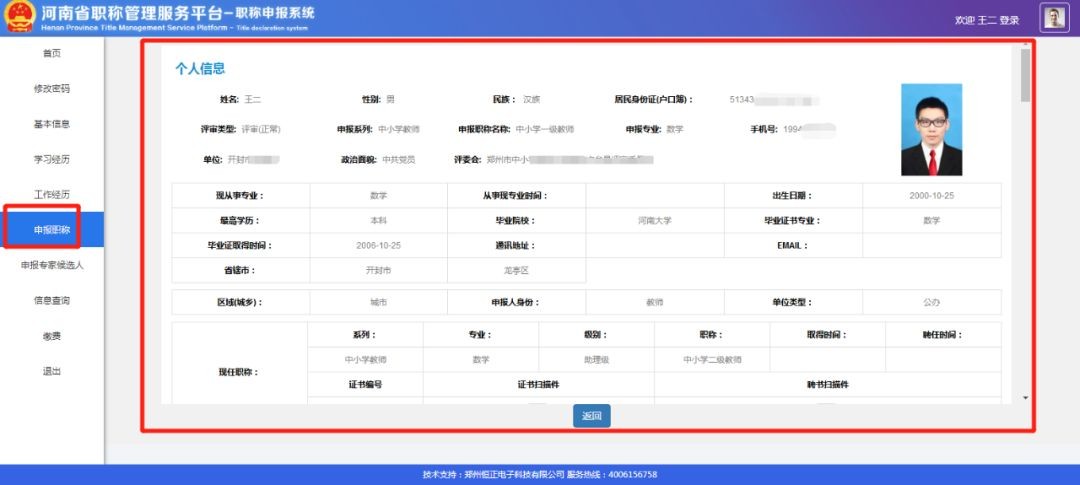Open 修改密码 menu item

point(52,89)
